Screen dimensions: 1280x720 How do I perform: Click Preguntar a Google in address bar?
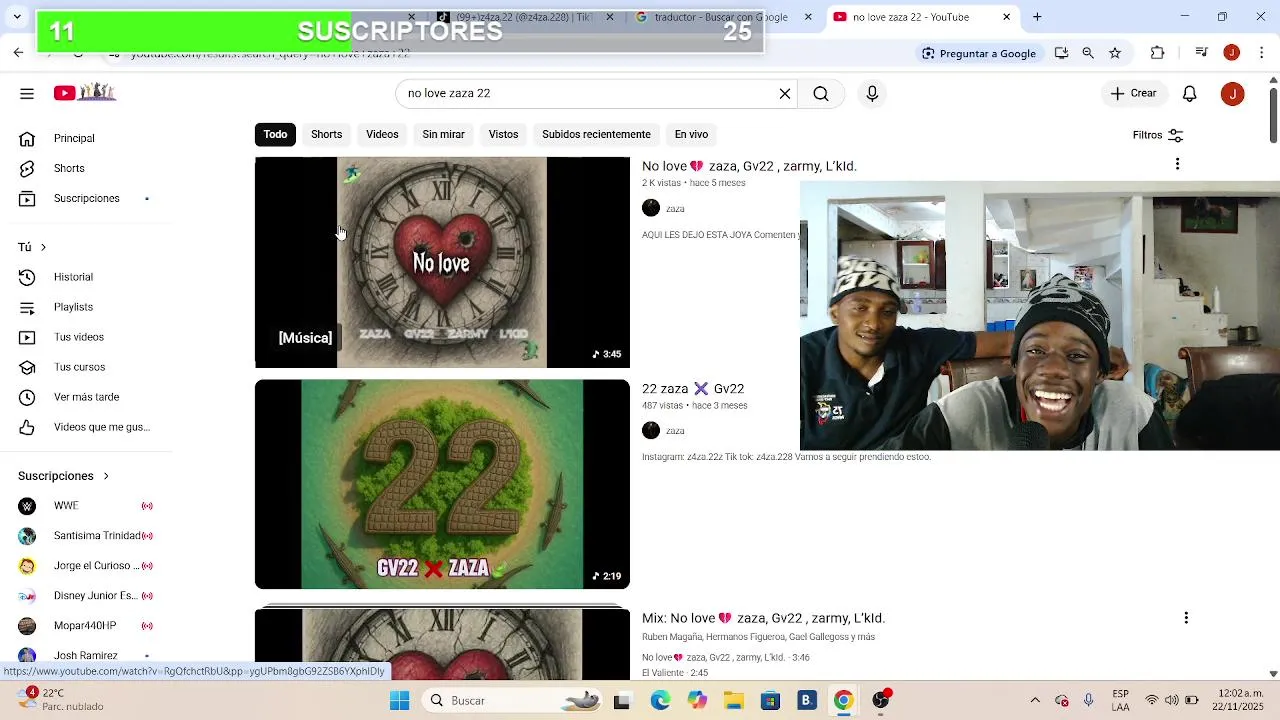978,53
